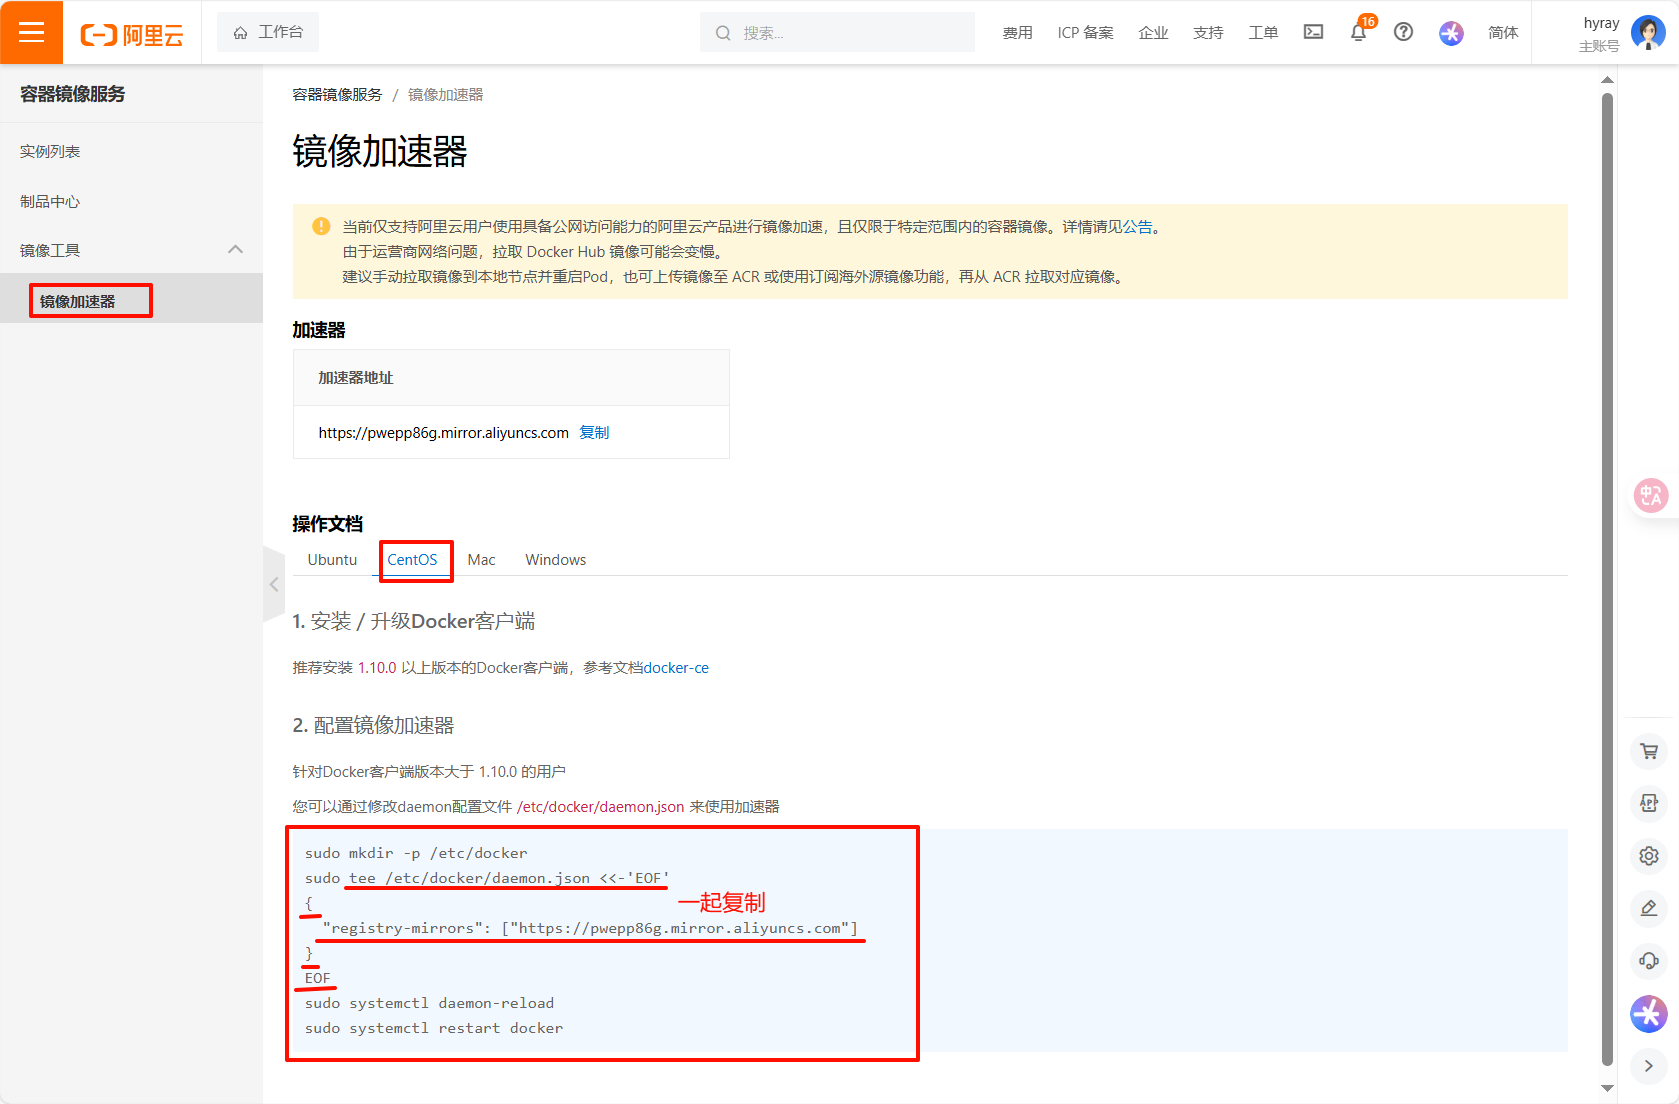
Task: Open the purple AI assistant icon in header
Action: pos(1451,33)
